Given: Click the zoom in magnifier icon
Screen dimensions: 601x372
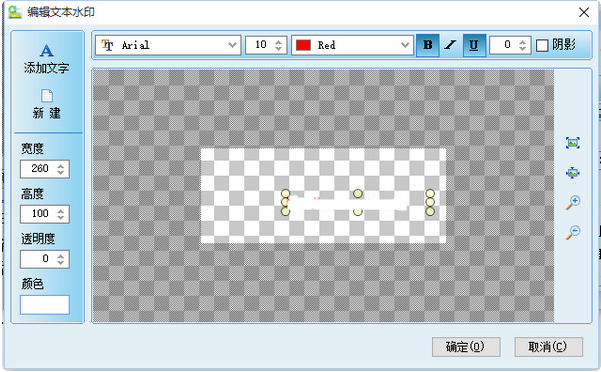Looking at the screenshot, I should click(573, 202).
